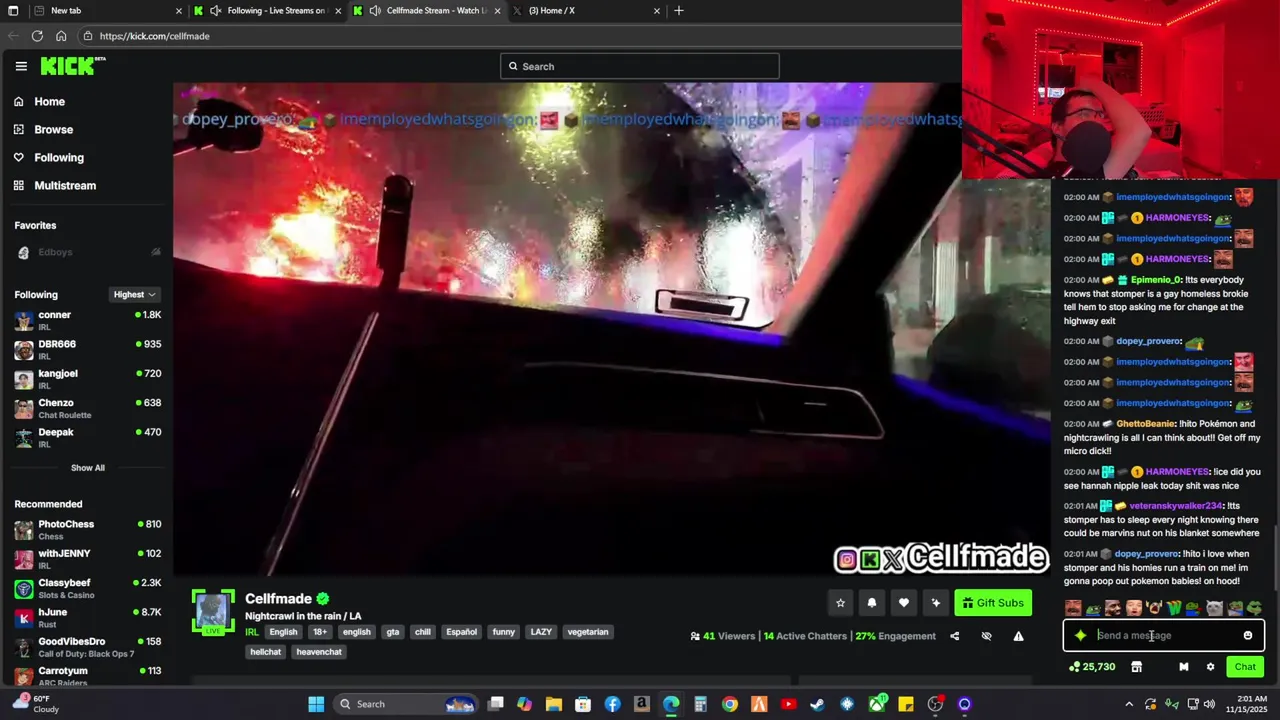Switch to the New tab tab
The image size is (1280, 720).
(107, 11)
